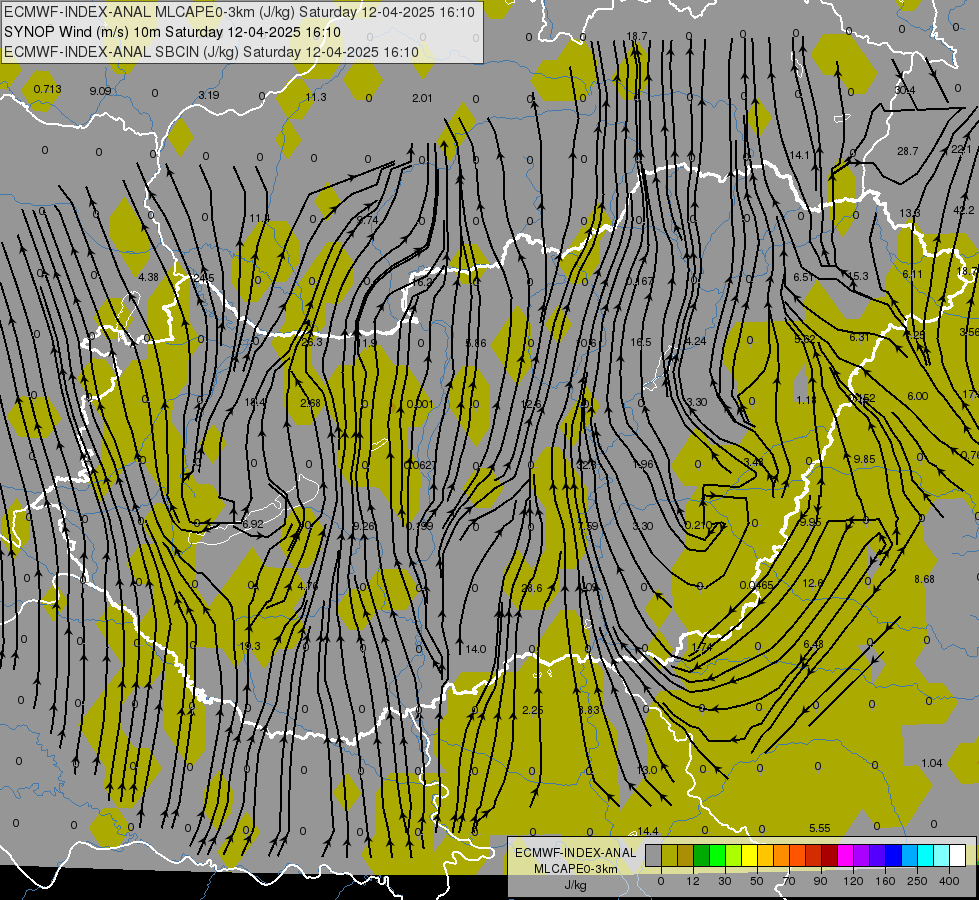Click the map value 6.00
The height and width of the screenshot is (900, 979).
point(917,396)
